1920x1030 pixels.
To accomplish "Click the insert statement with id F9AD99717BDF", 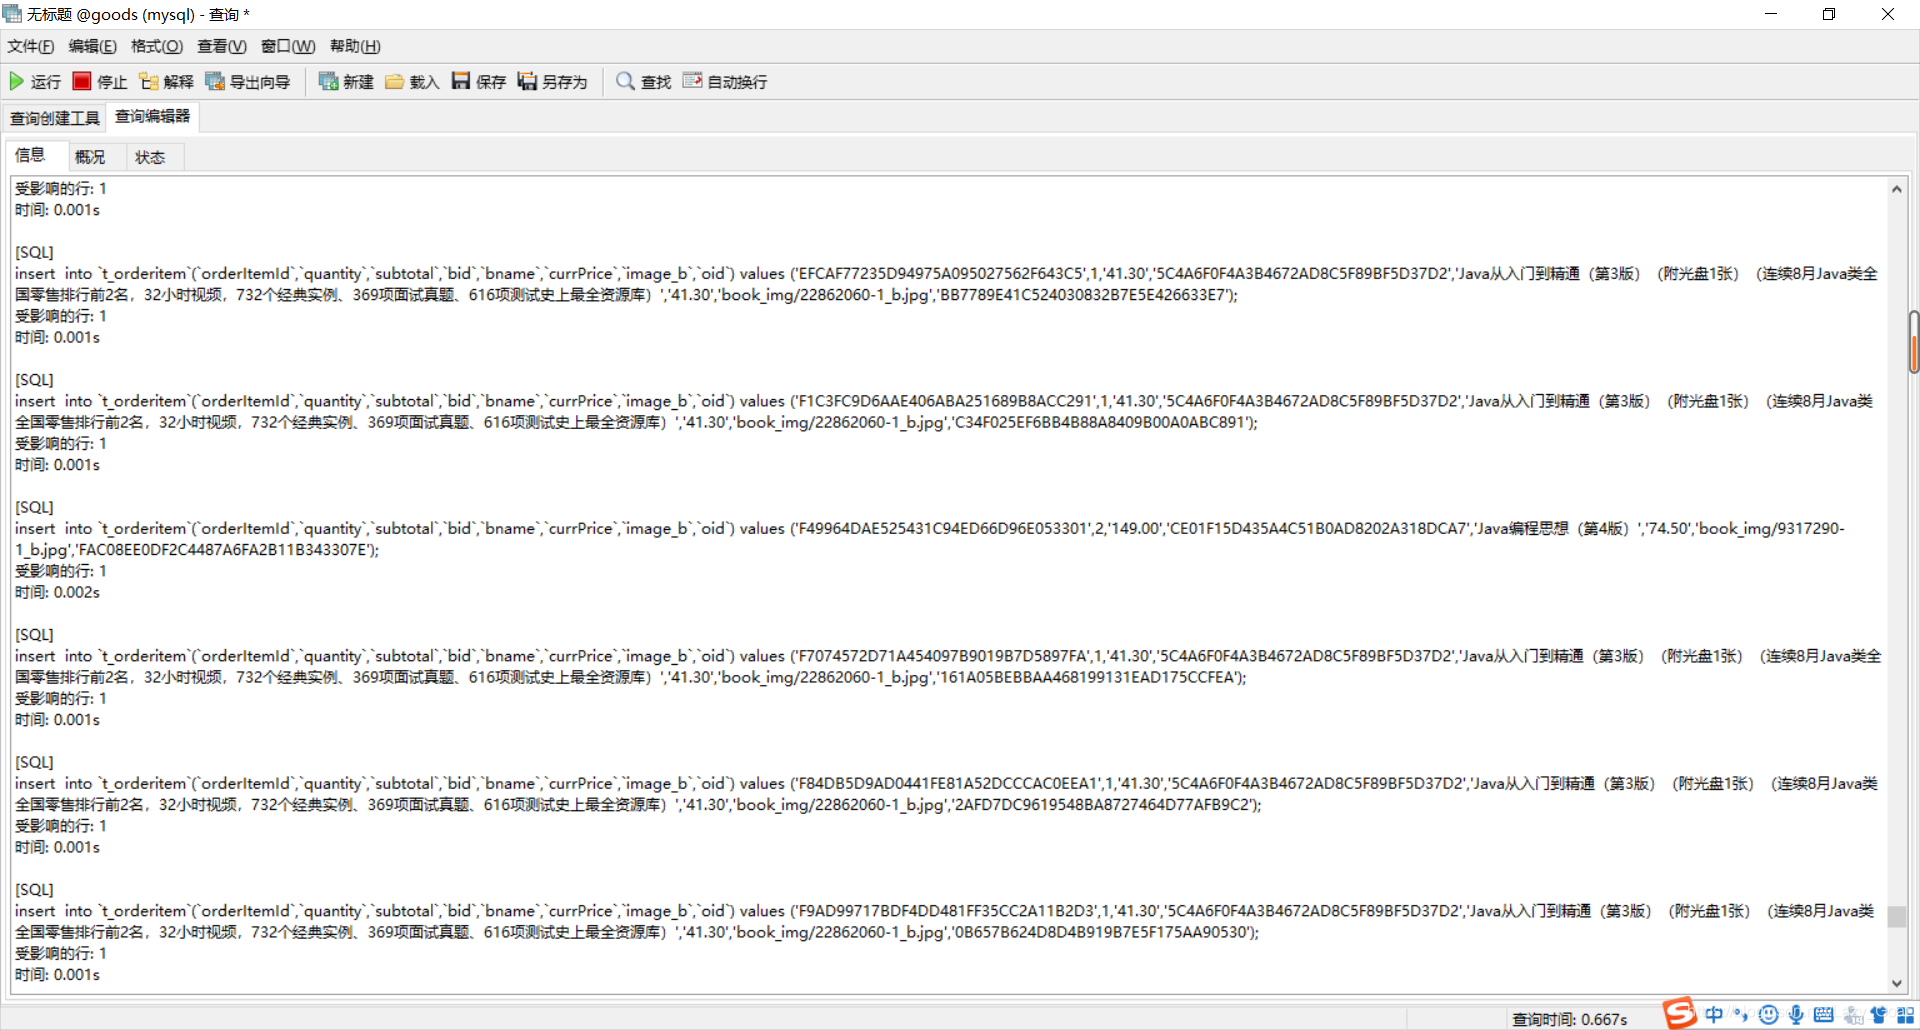I will click(944, 921).
